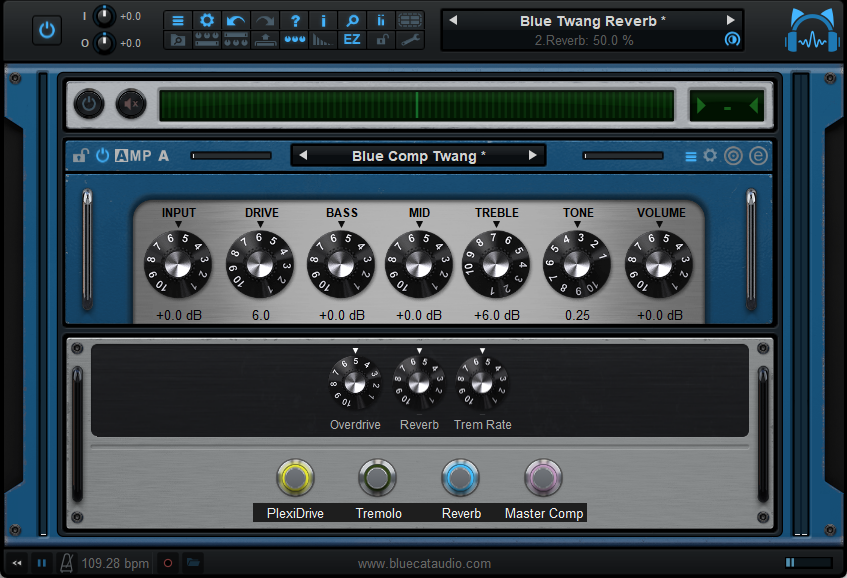Click the Trem Rate pedal knob
Image resolution: width=847 pixels, height=578 pixels.
tap(482, 383)
